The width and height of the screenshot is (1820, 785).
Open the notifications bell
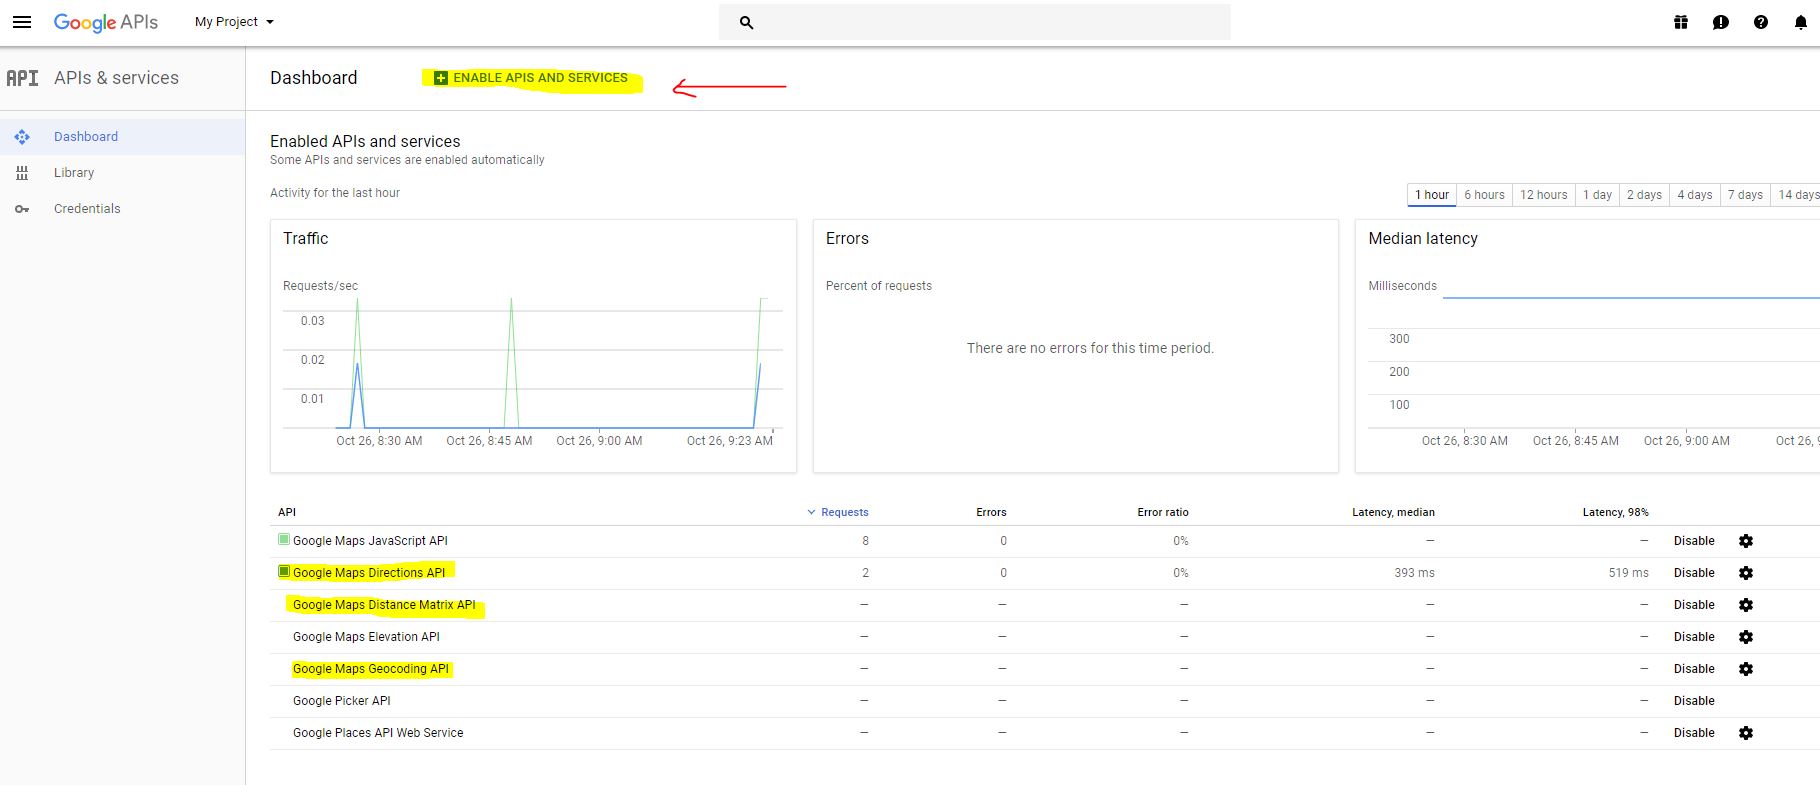(1800, 22)
